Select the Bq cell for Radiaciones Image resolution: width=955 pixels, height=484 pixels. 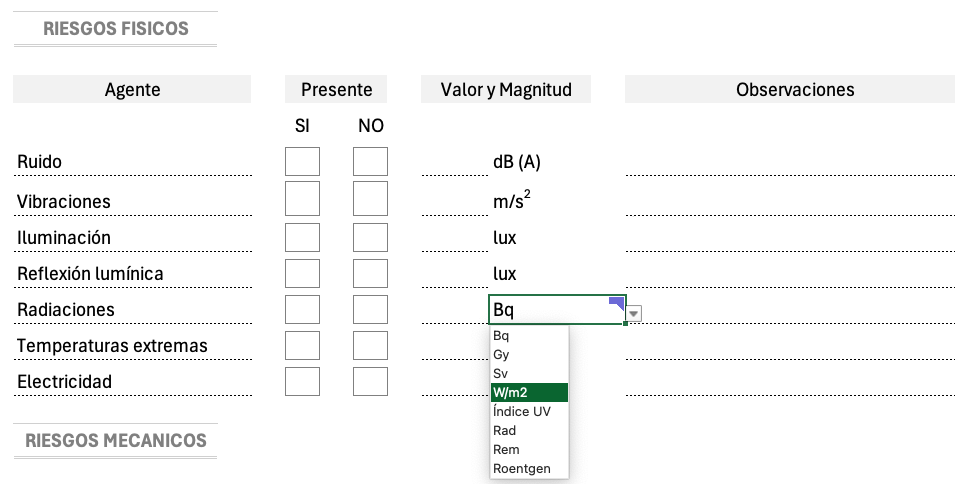point(557,310)
